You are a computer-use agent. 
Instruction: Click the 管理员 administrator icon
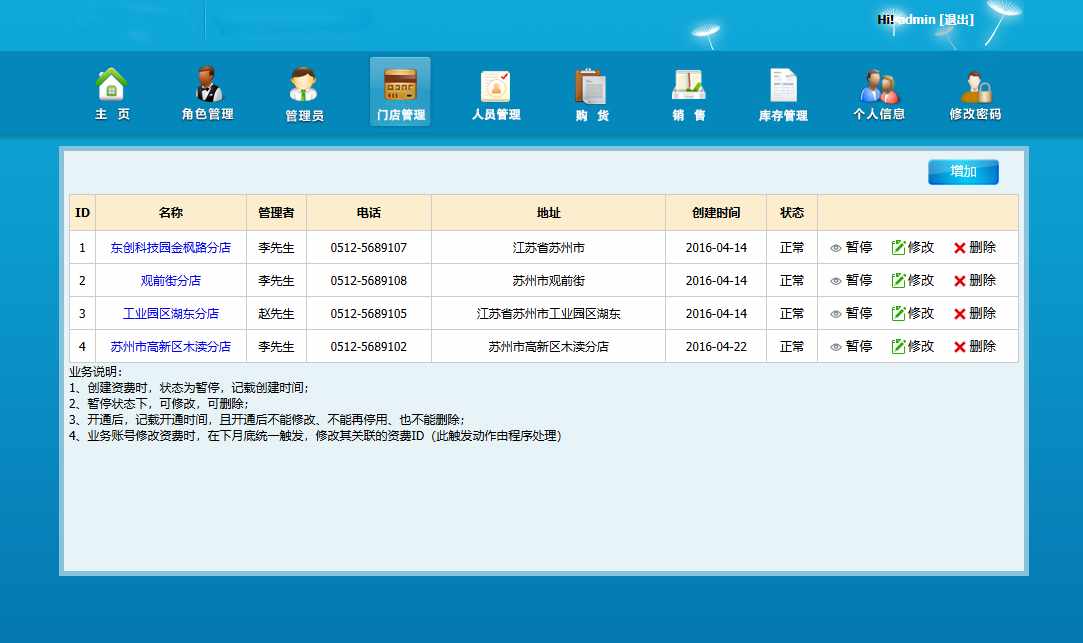(304, 93)
